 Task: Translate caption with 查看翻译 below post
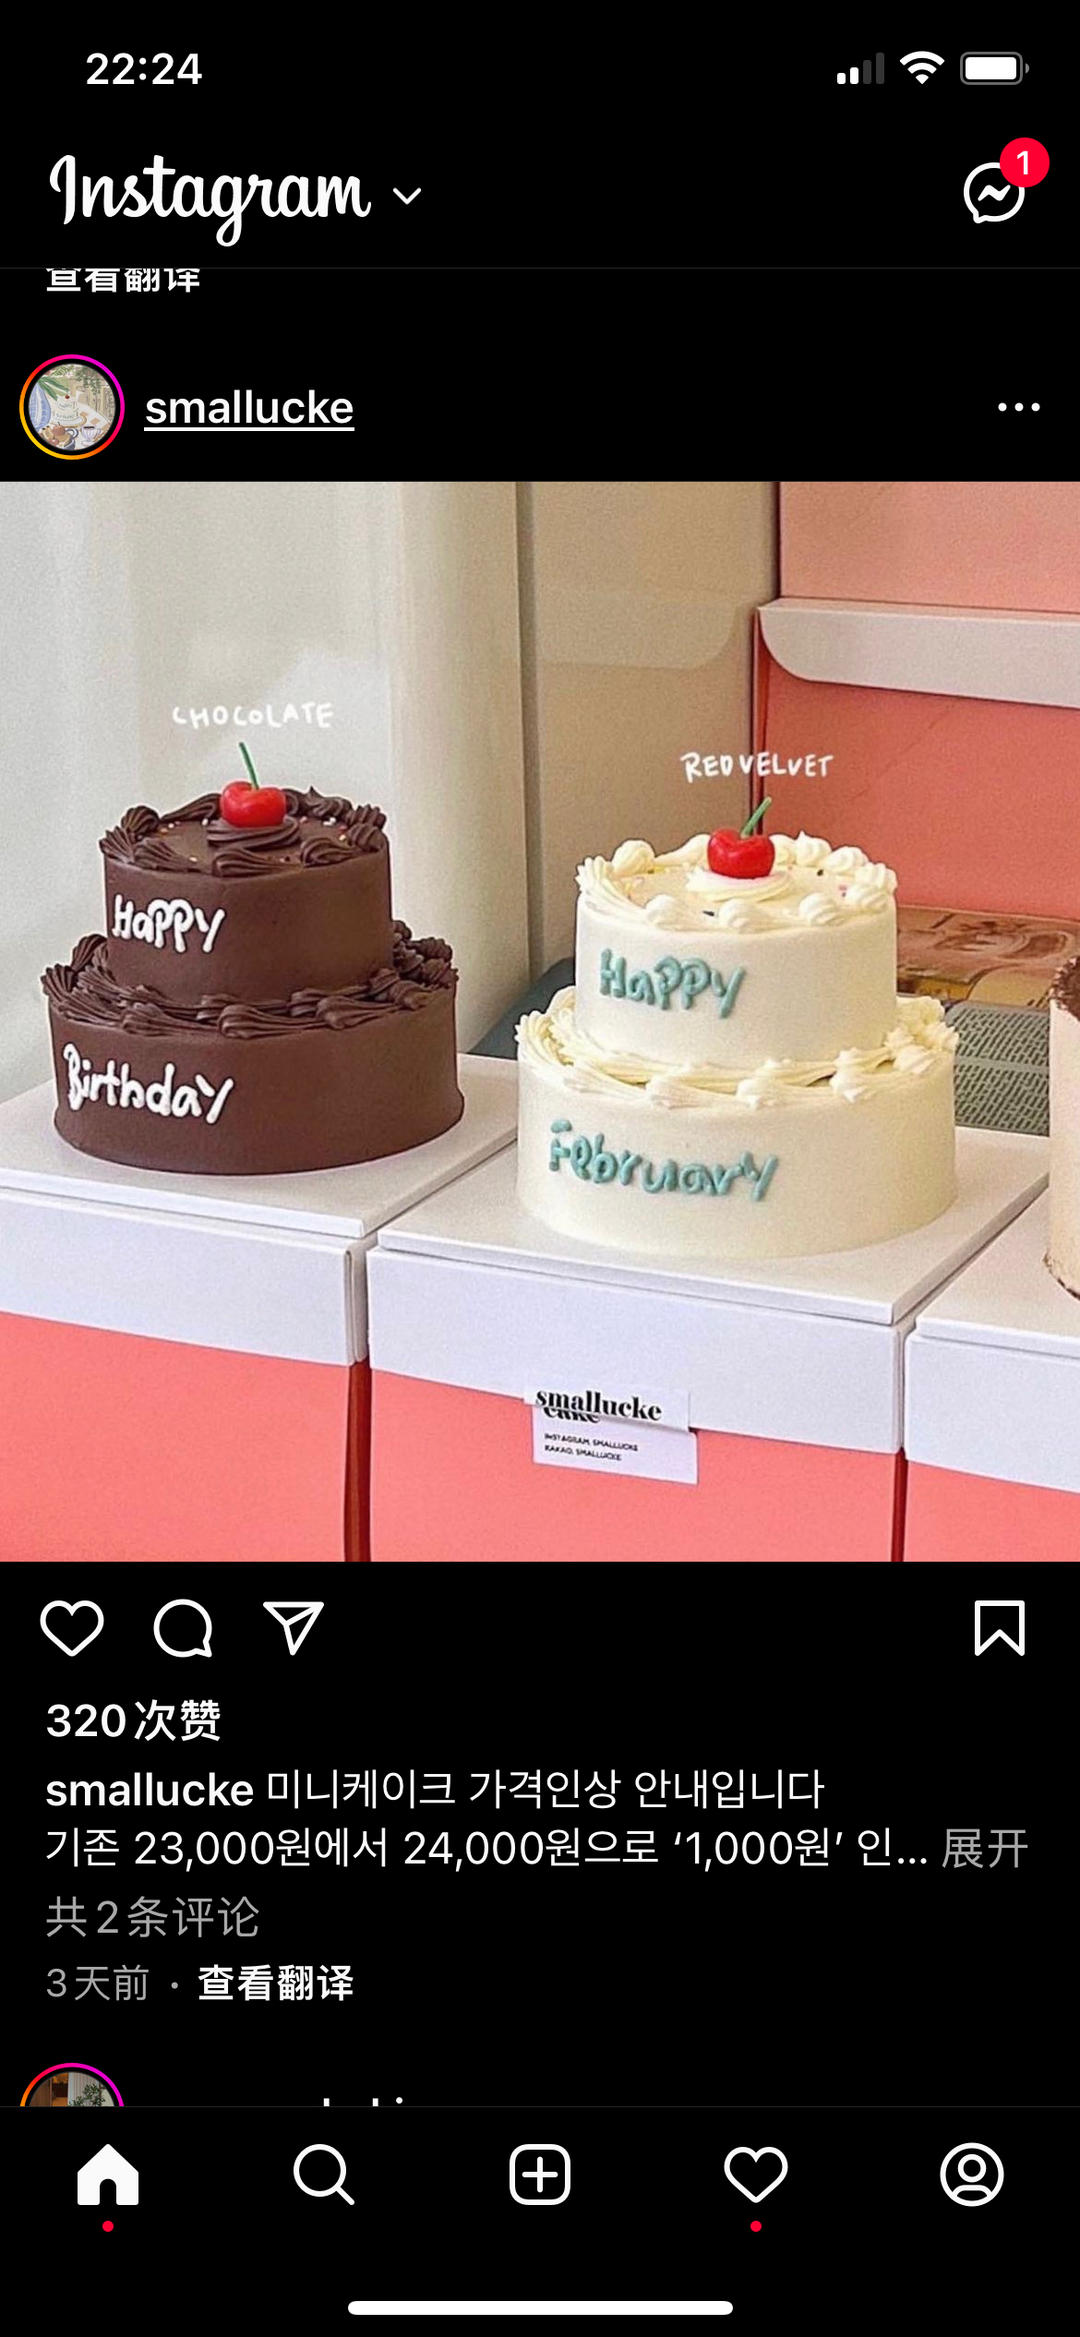(x=276, y=1983)
